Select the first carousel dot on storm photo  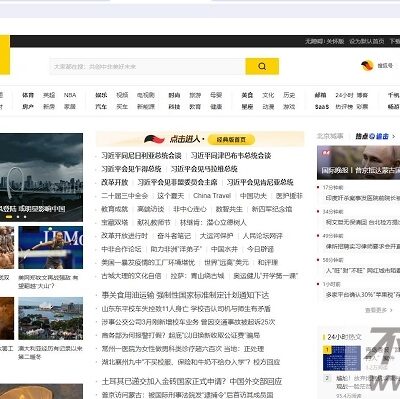pyautogui.click(x=9, y=217)
